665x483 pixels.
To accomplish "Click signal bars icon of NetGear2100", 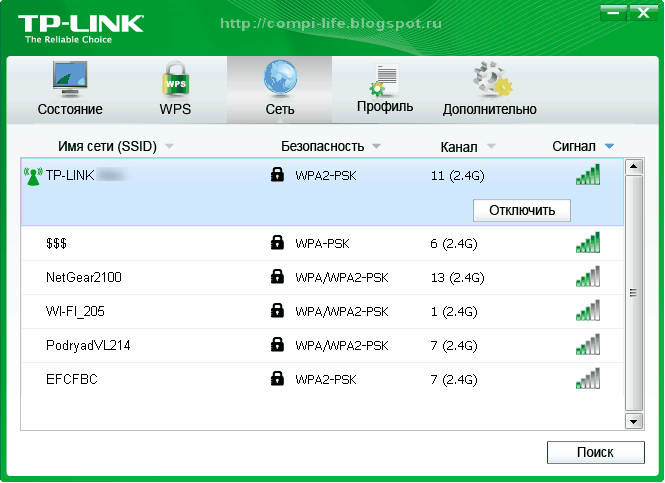I will point(588,276).
